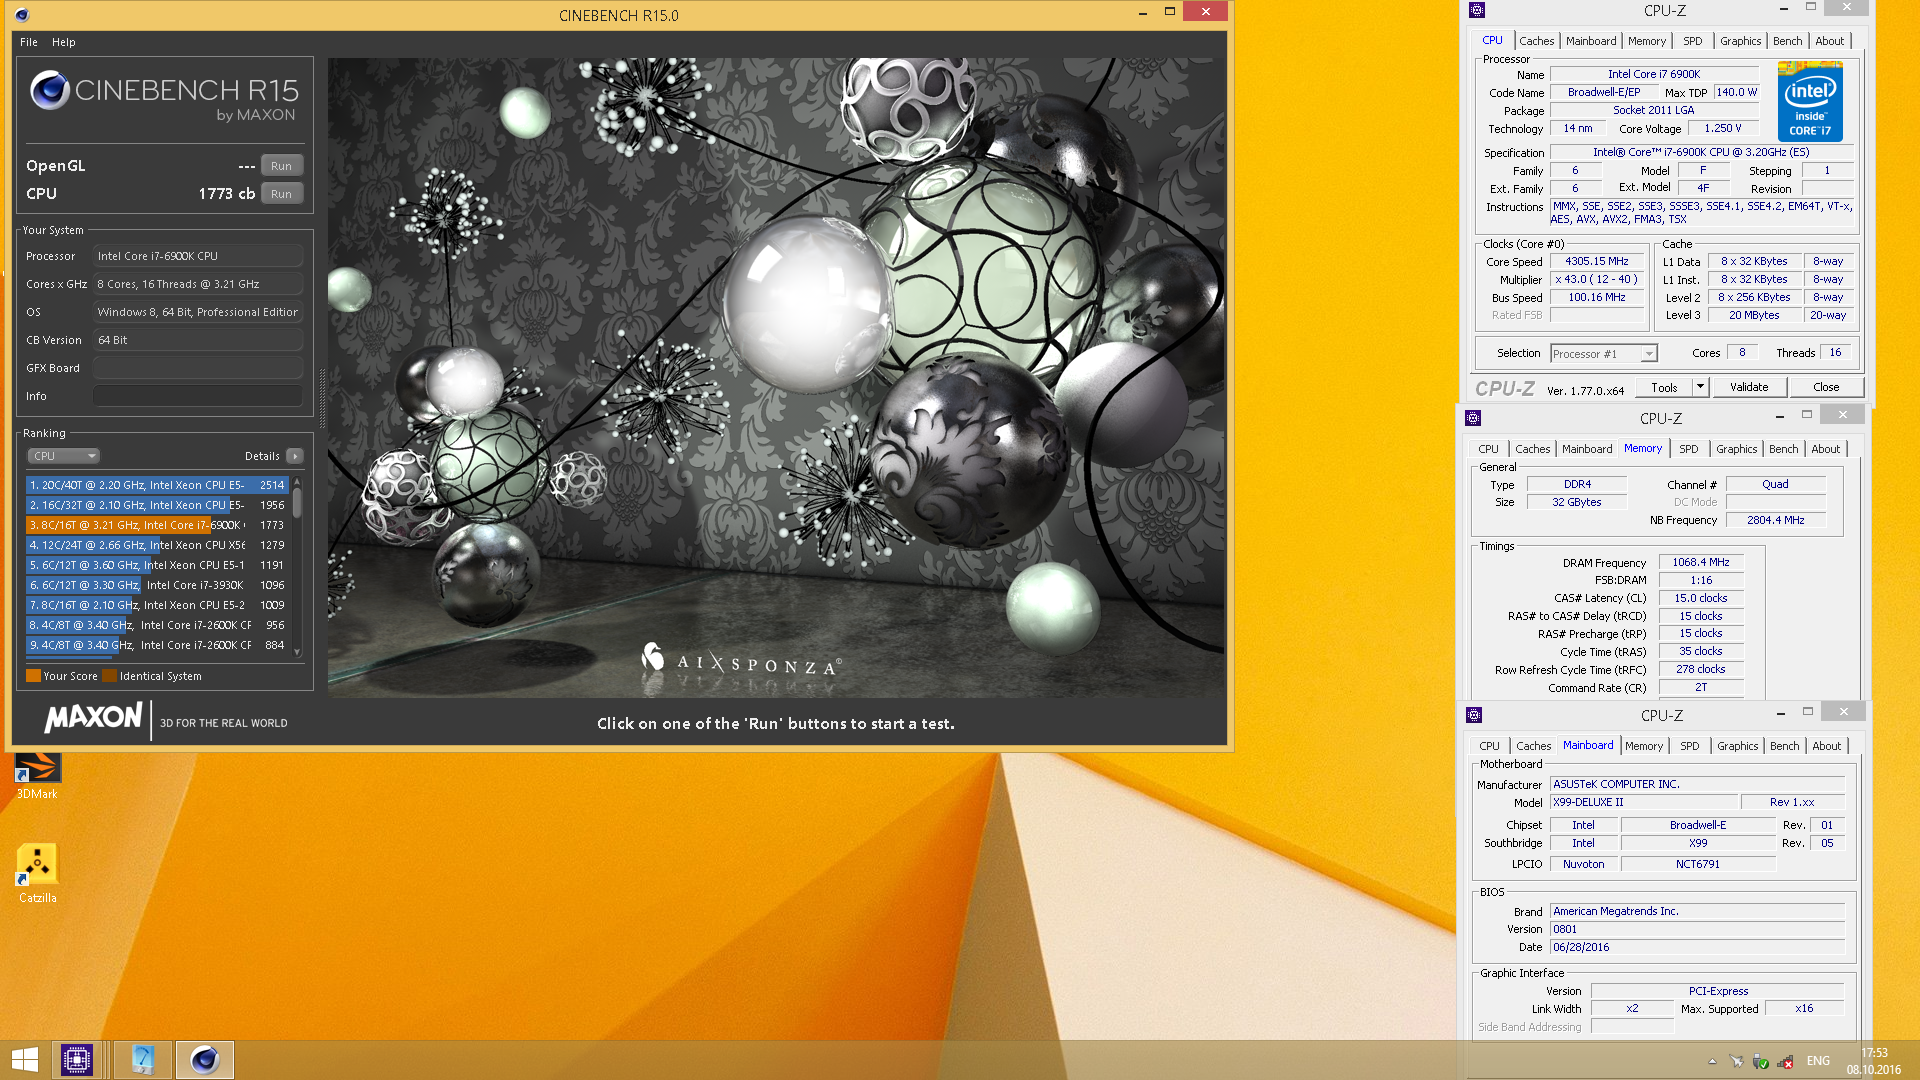Click the empty GFX Board field
The image size is (1920, 1080).
click(198, 368)
